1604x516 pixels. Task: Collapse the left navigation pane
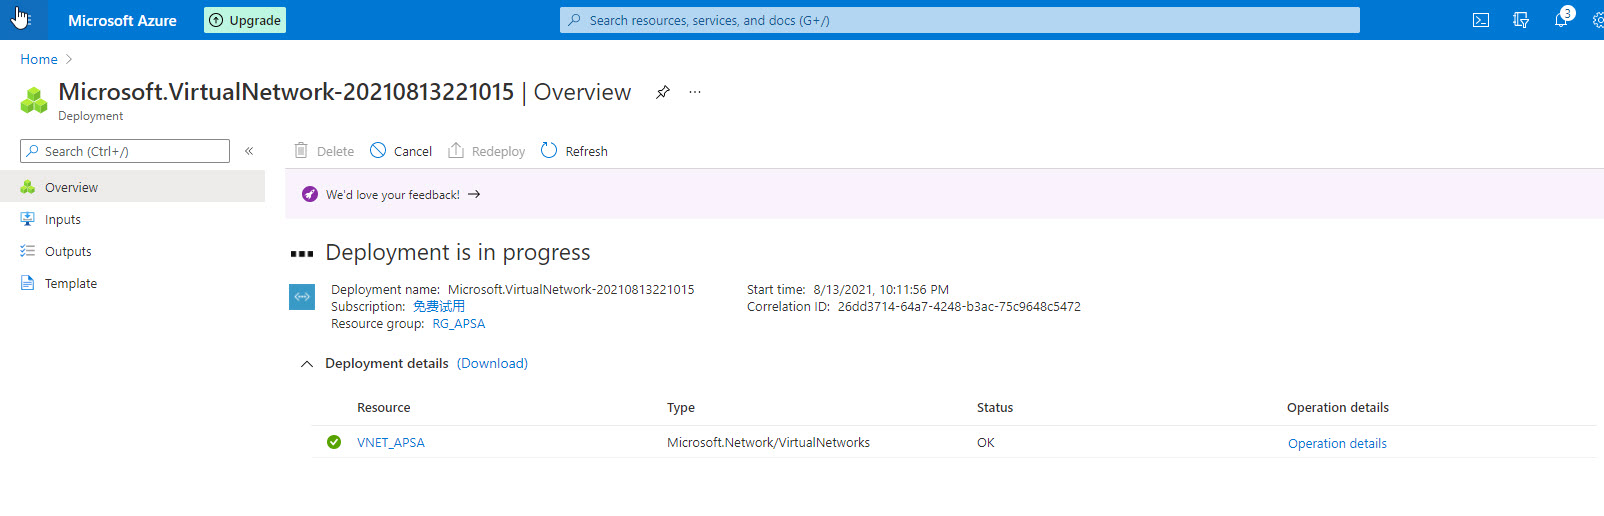(x=249, y=151)
